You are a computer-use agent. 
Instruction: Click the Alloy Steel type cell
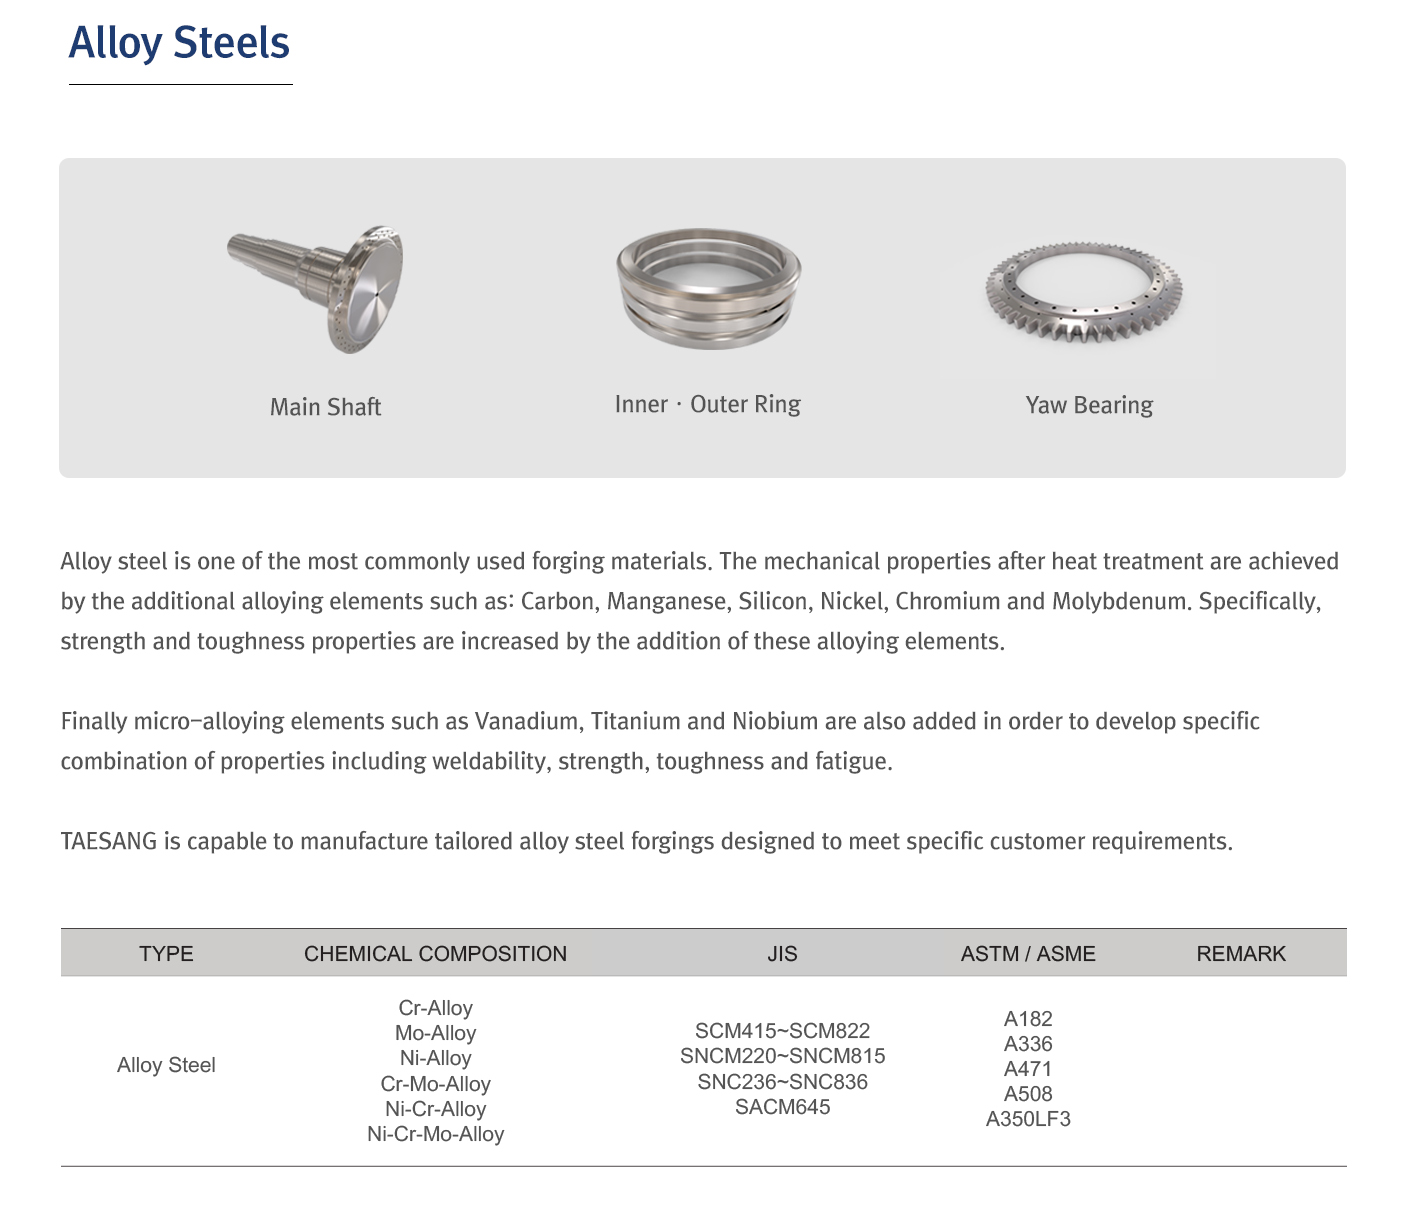click(x=166, y=1065)
